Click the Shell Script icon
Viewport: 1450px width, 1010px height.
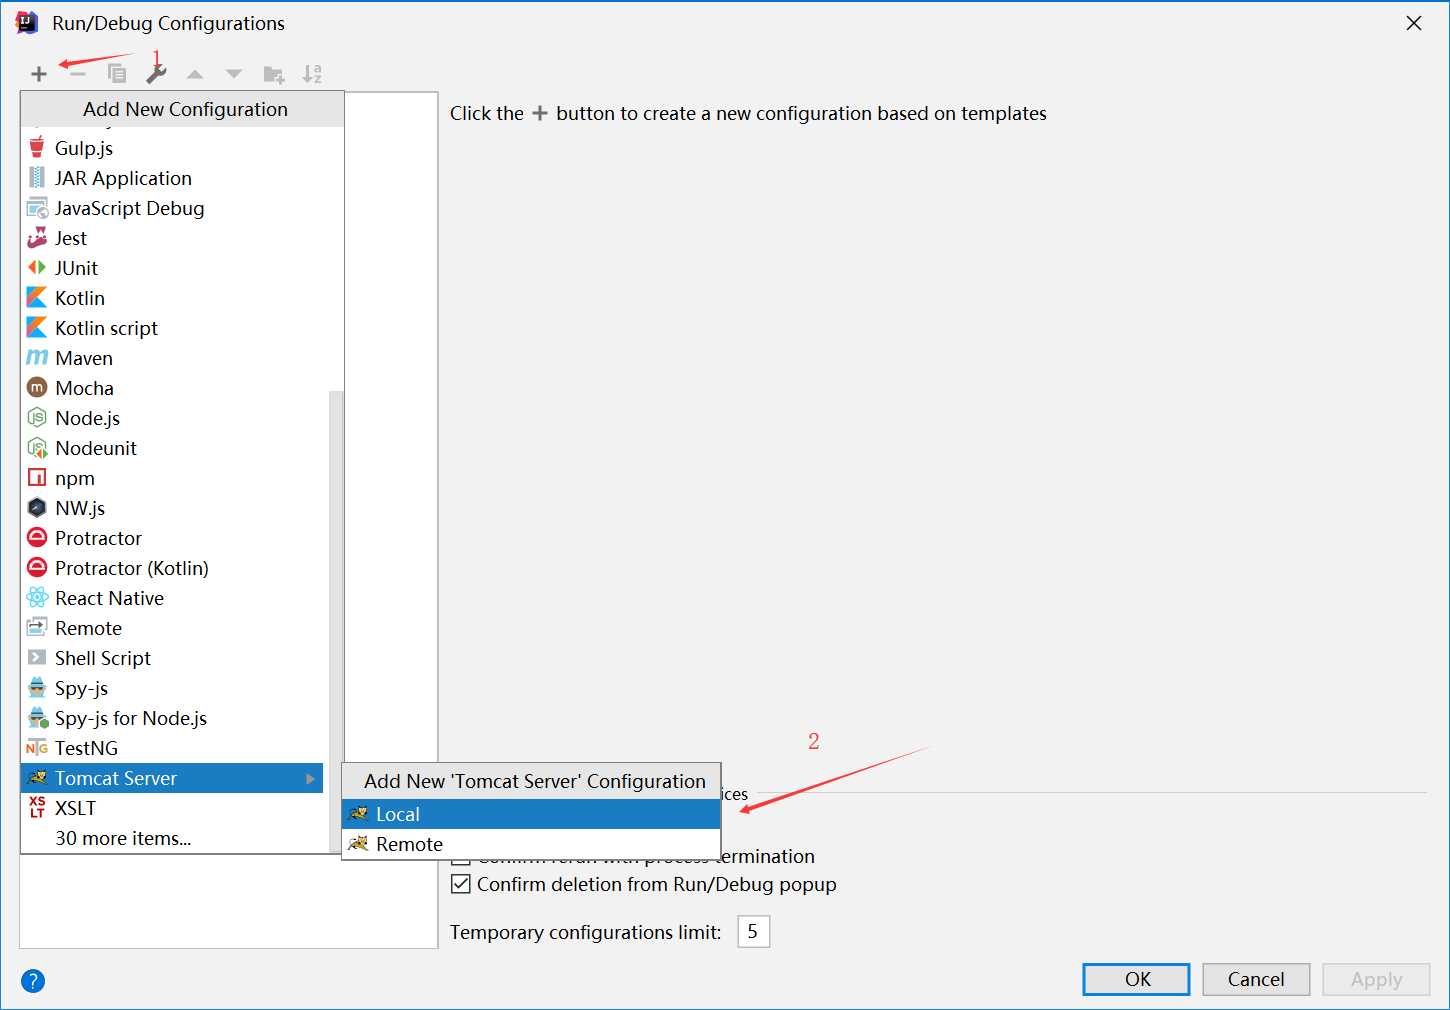click(37, 658)
